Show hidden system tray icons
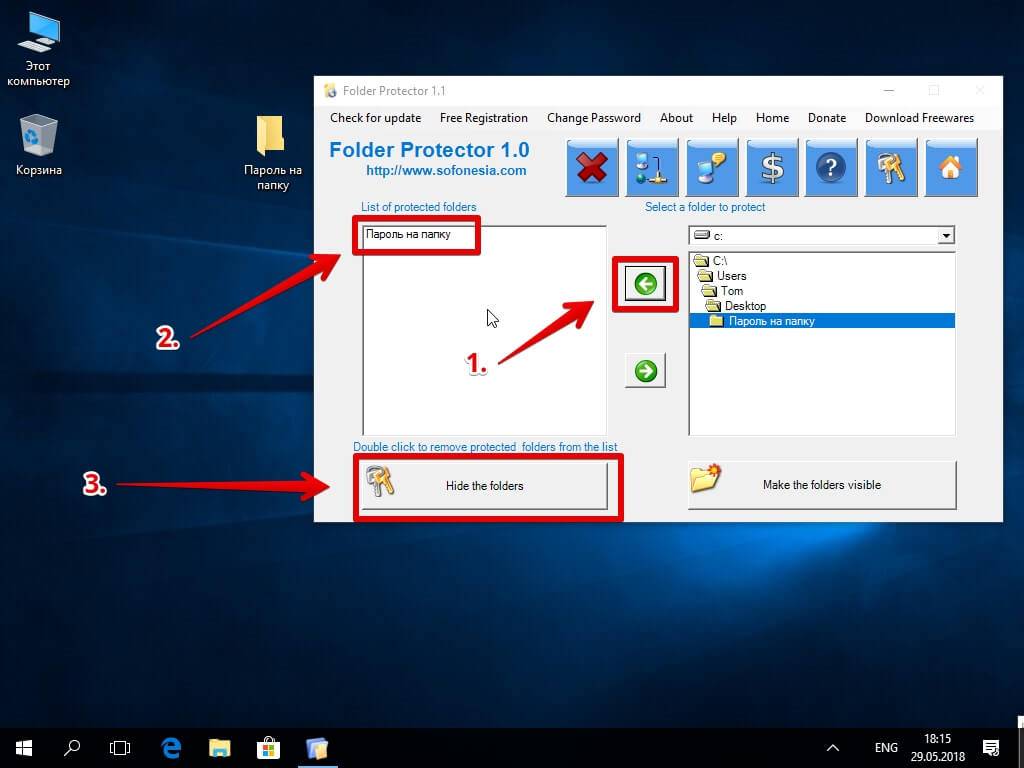 pyautogui.click(x=833, y=748)
